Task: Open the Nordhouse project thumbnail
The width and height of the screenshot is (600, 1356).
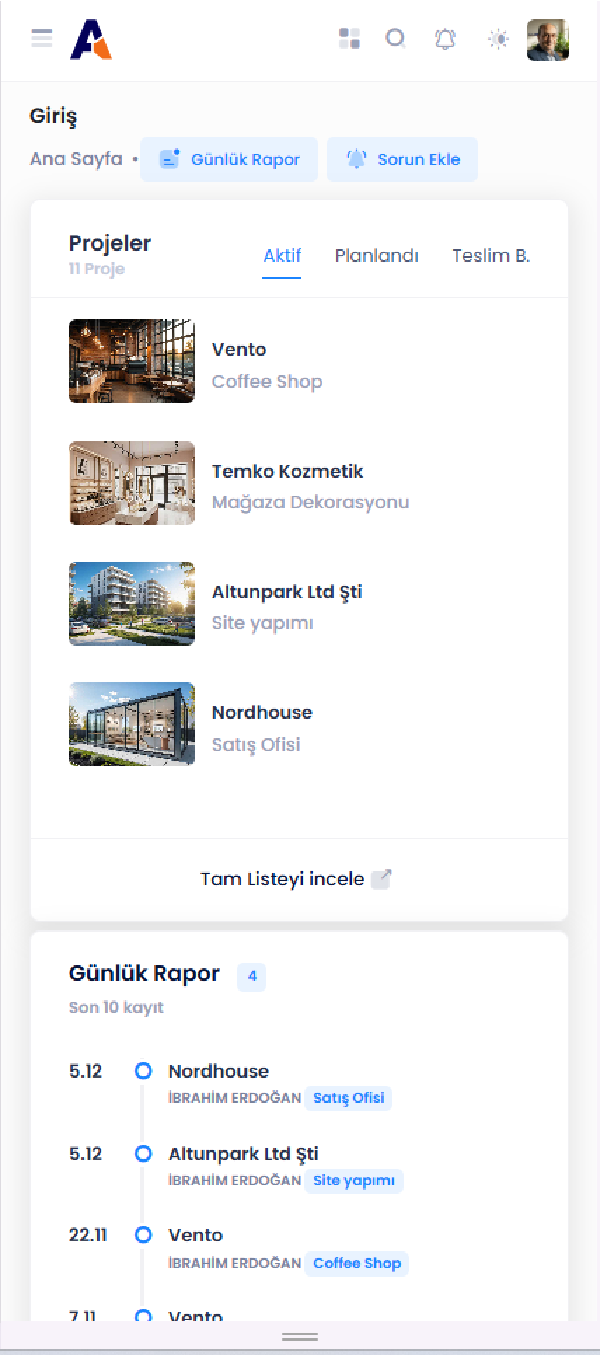Action: 132,724
